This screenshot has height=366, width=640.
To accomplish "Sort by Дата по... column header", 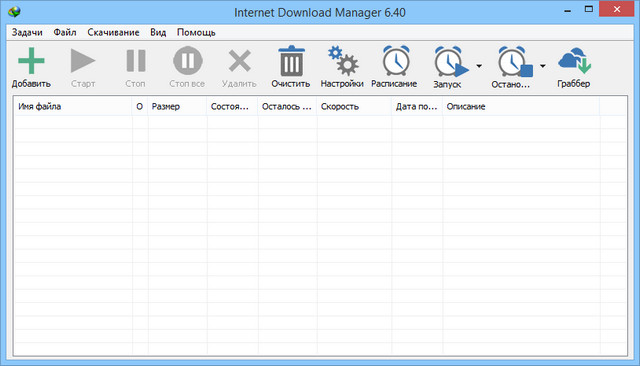I will (x=417, y=106).
